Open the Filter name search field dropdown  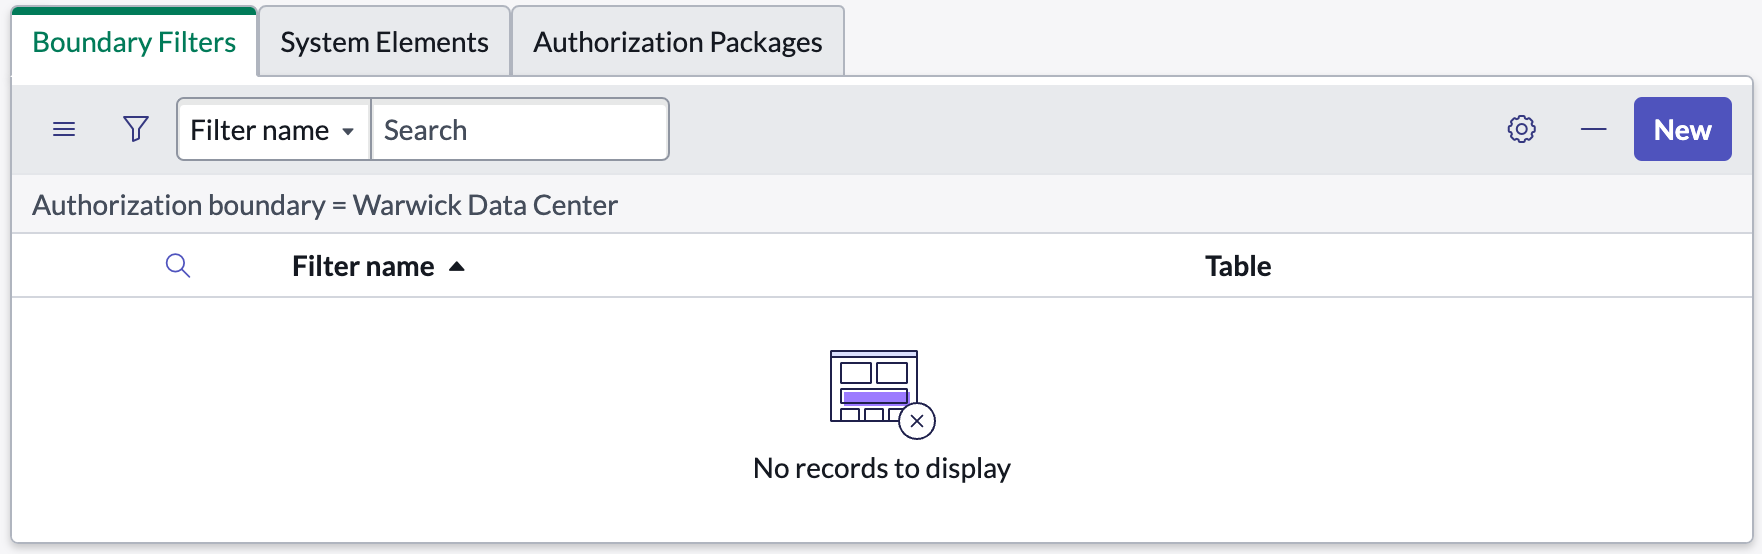pyautogui.click(x=274, y=129)
